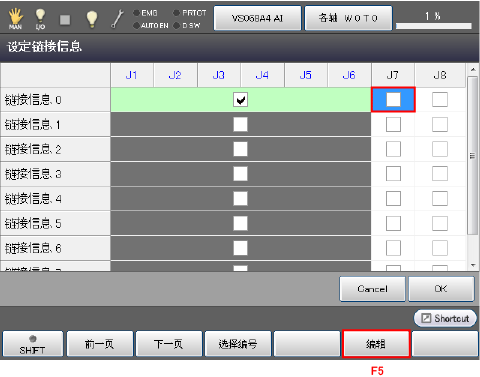
Task: Check J7 box for 链接信息 6
Action: [393, 248]
